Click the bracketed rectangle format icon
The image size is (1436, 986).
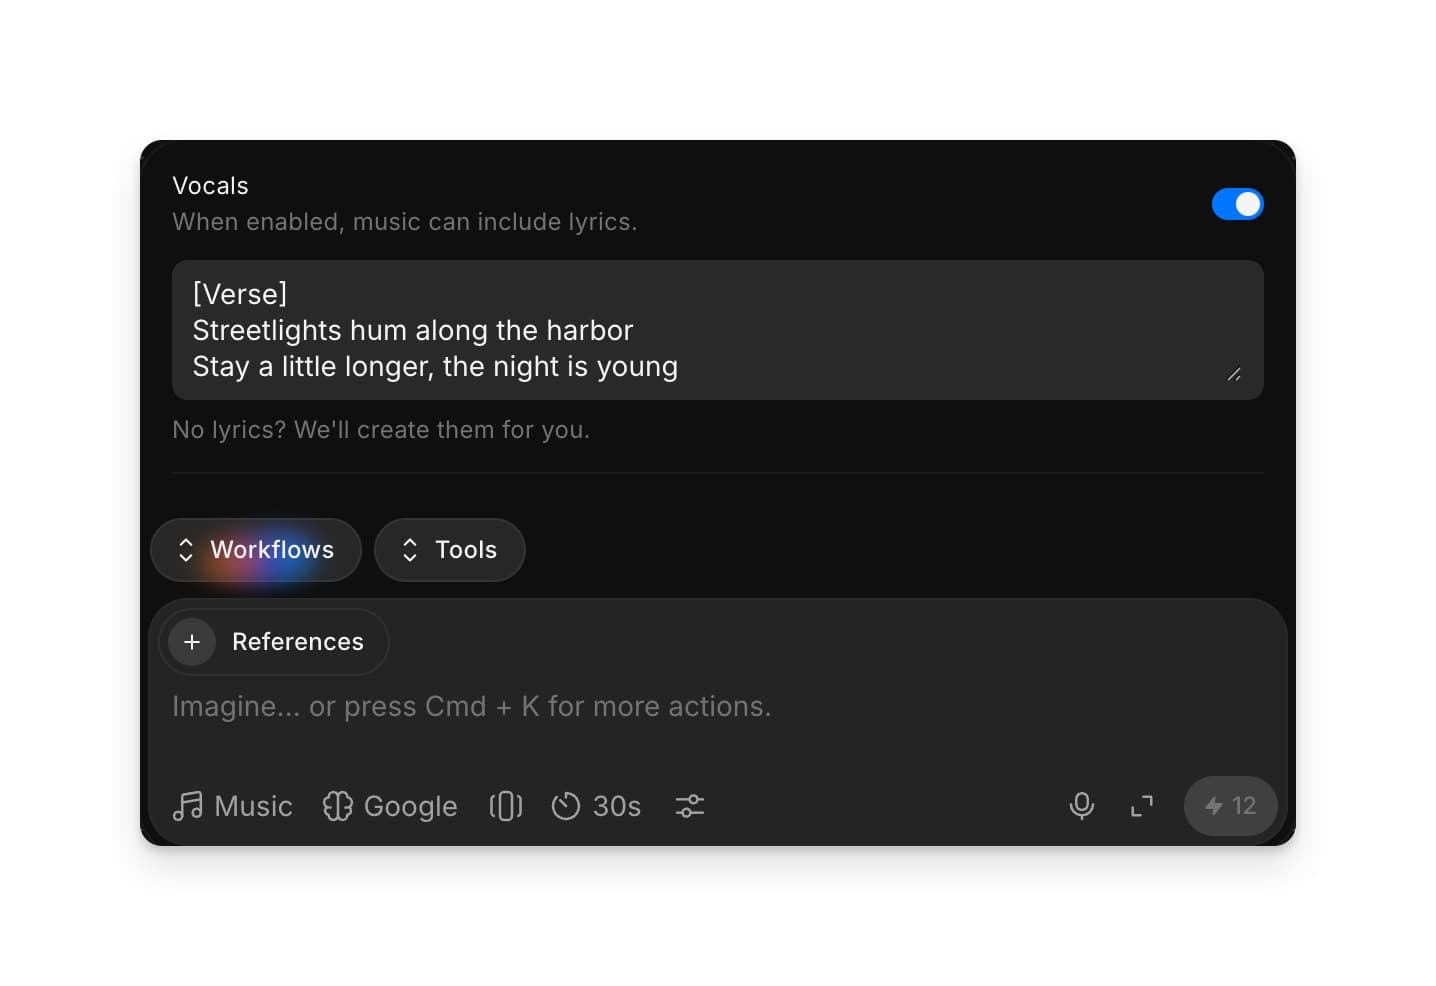(x=506, y=806)
